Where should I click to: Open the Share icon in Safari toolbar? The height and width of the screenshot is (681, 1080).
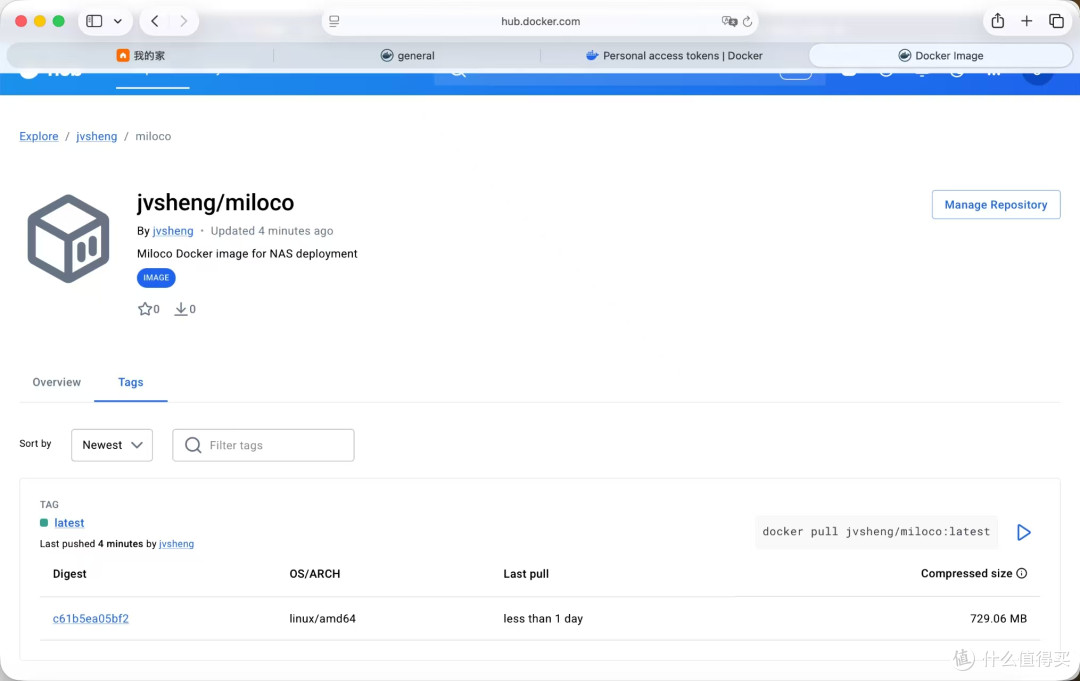997,21
